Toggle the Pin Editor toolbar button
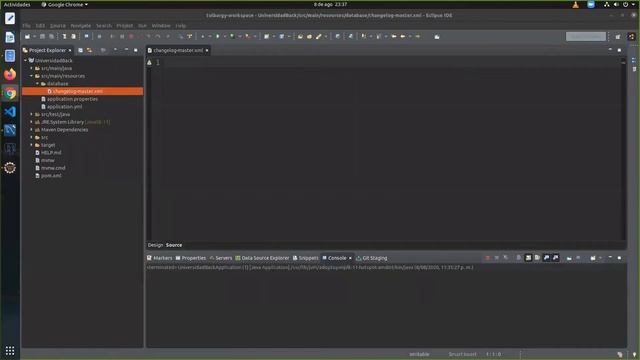This screenshot has height=360, width=640. point(437,37)
